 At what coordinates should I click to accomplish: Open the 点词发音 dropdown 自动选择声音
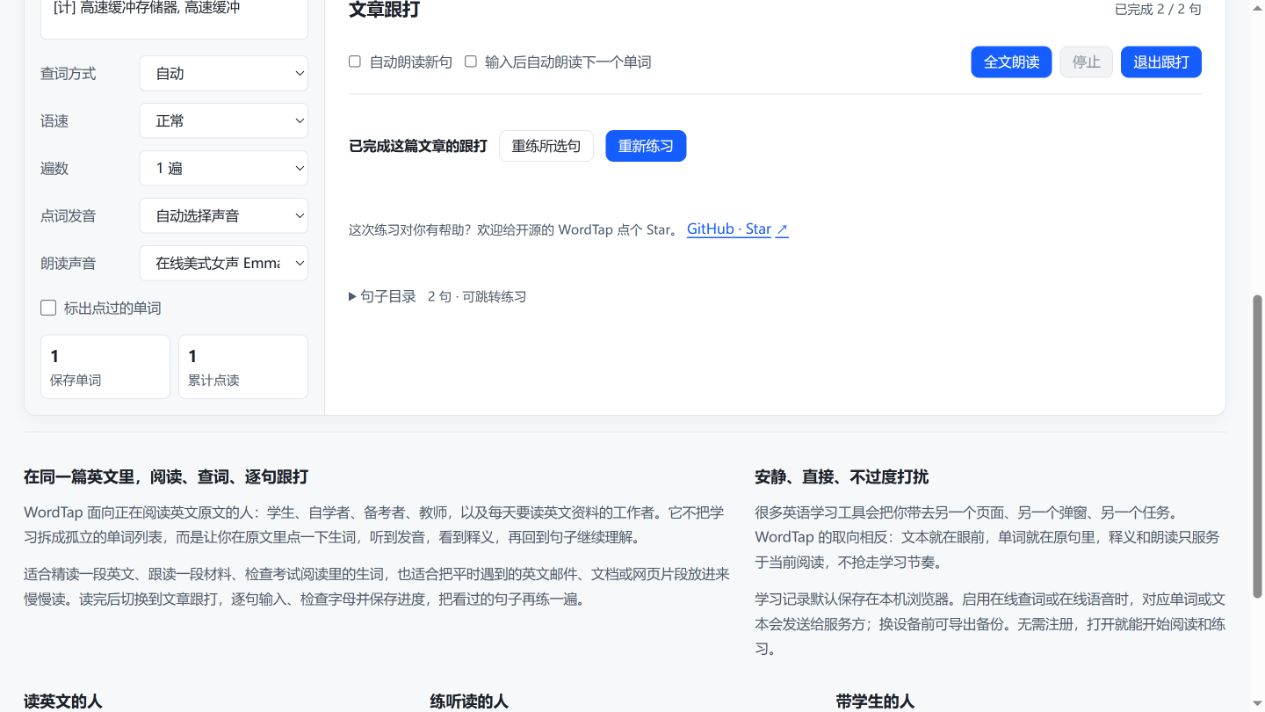(224, 216)
